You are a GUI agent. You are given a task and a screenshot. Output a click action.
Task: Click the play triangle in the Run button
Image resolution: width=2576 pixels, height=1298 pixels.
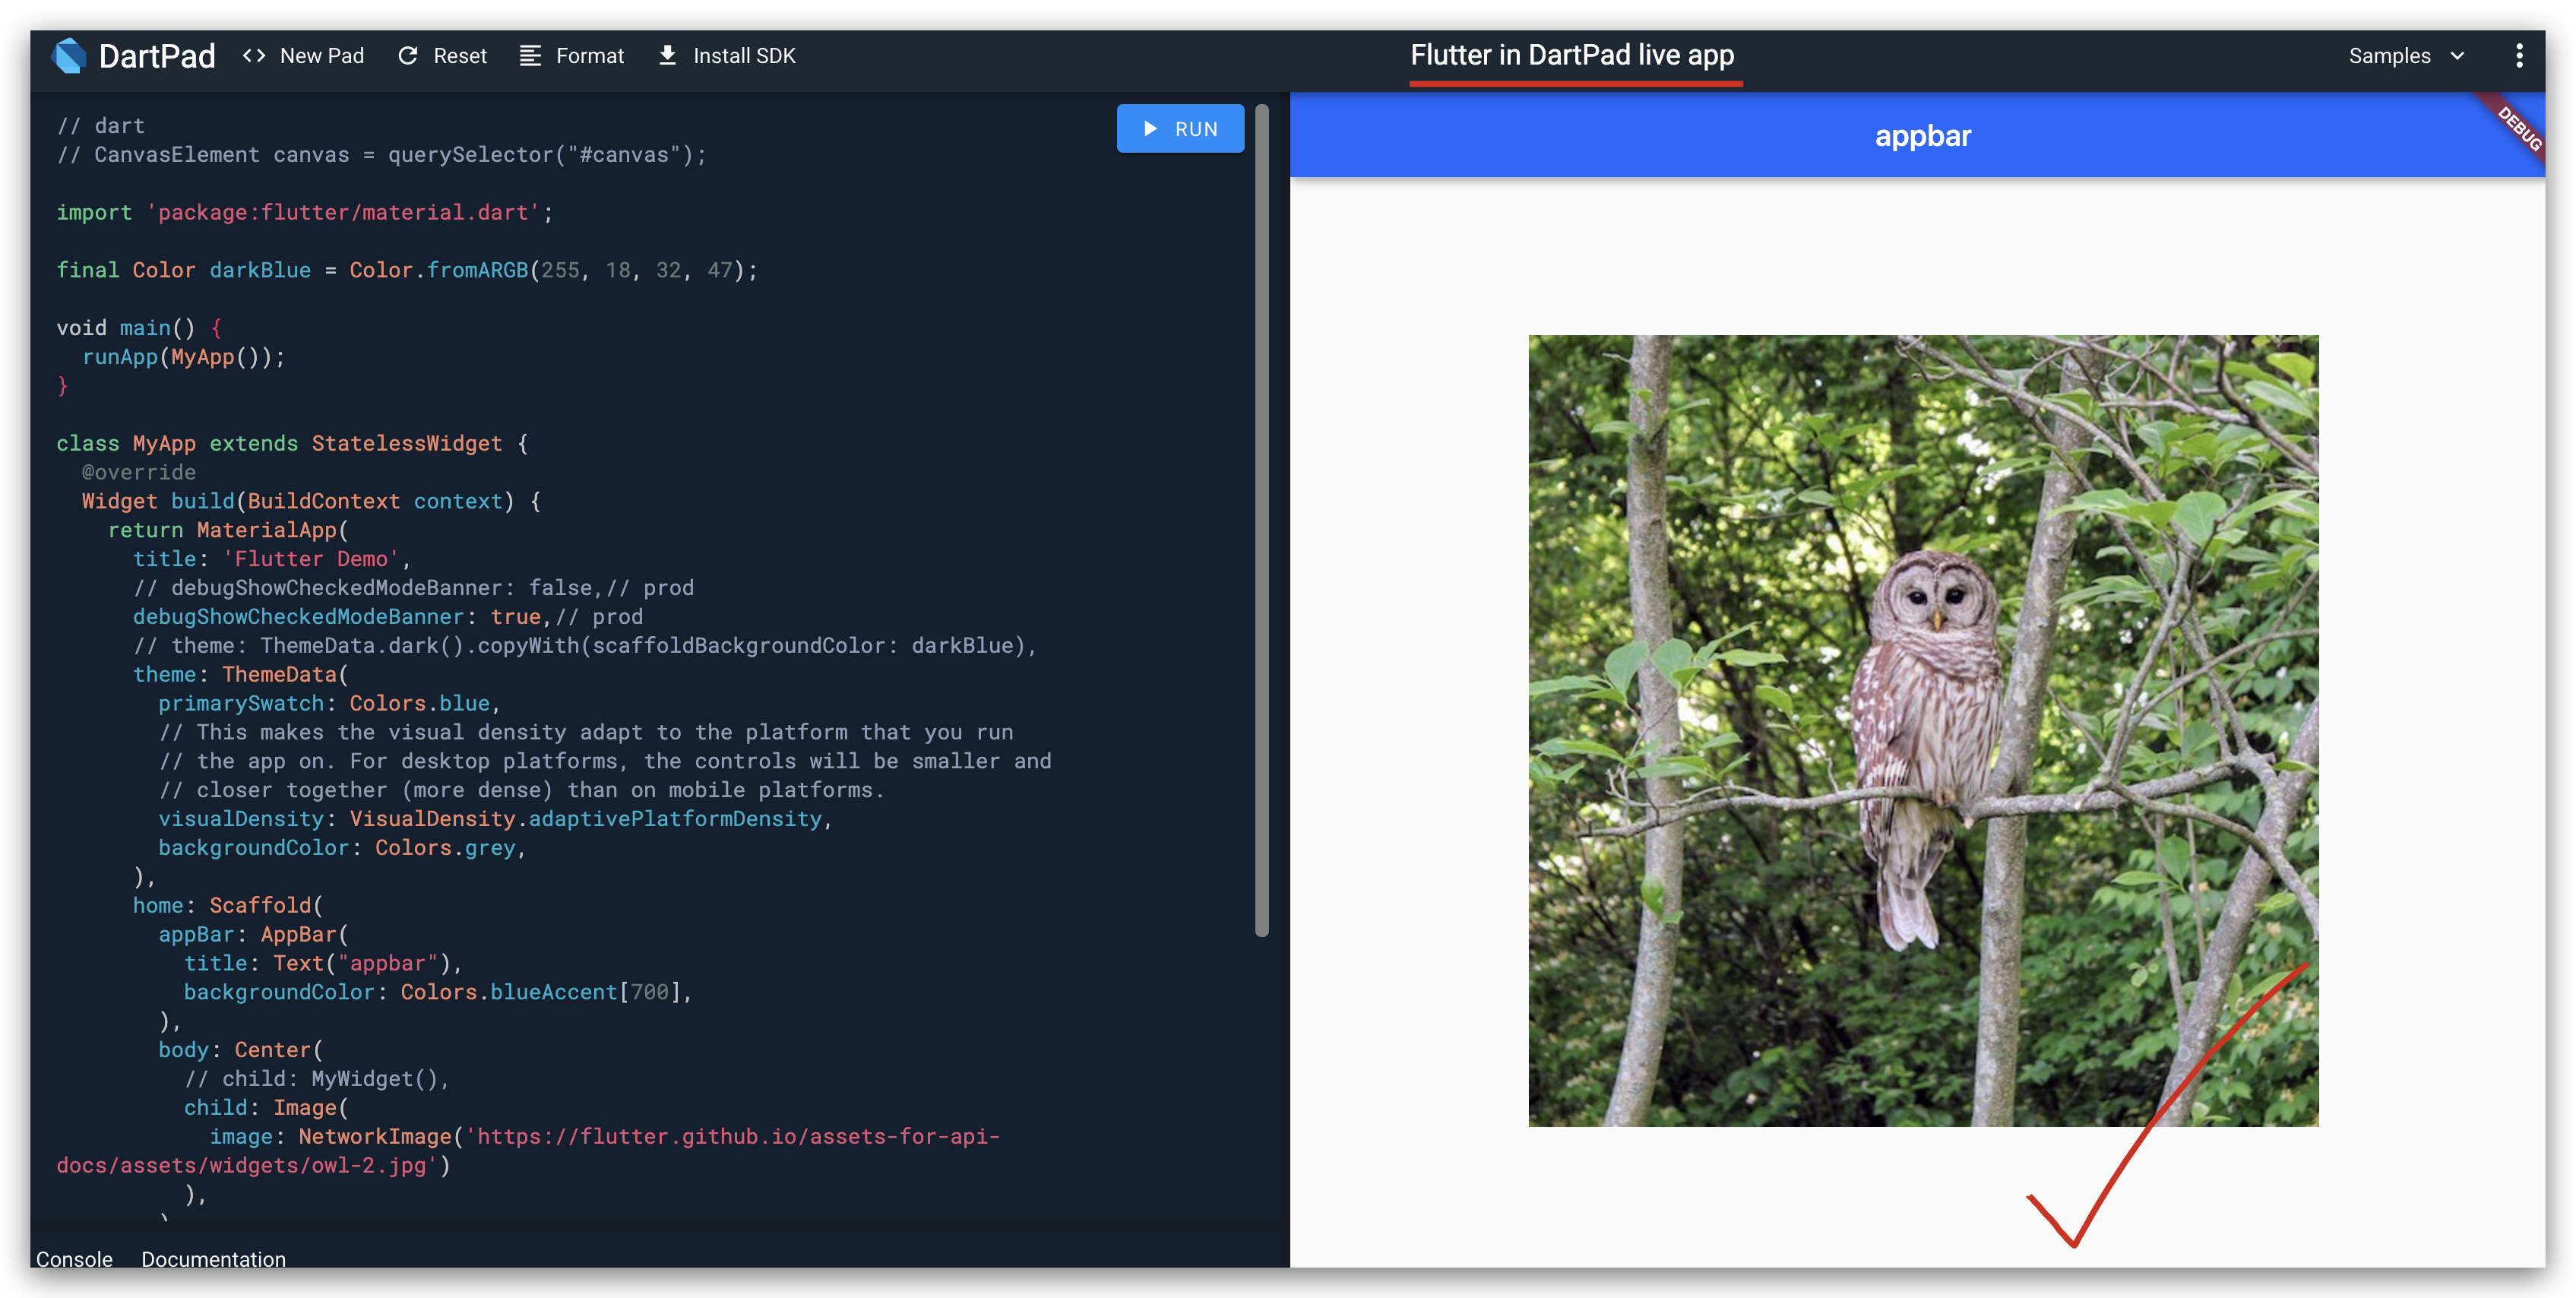[x=1150, y=129]
